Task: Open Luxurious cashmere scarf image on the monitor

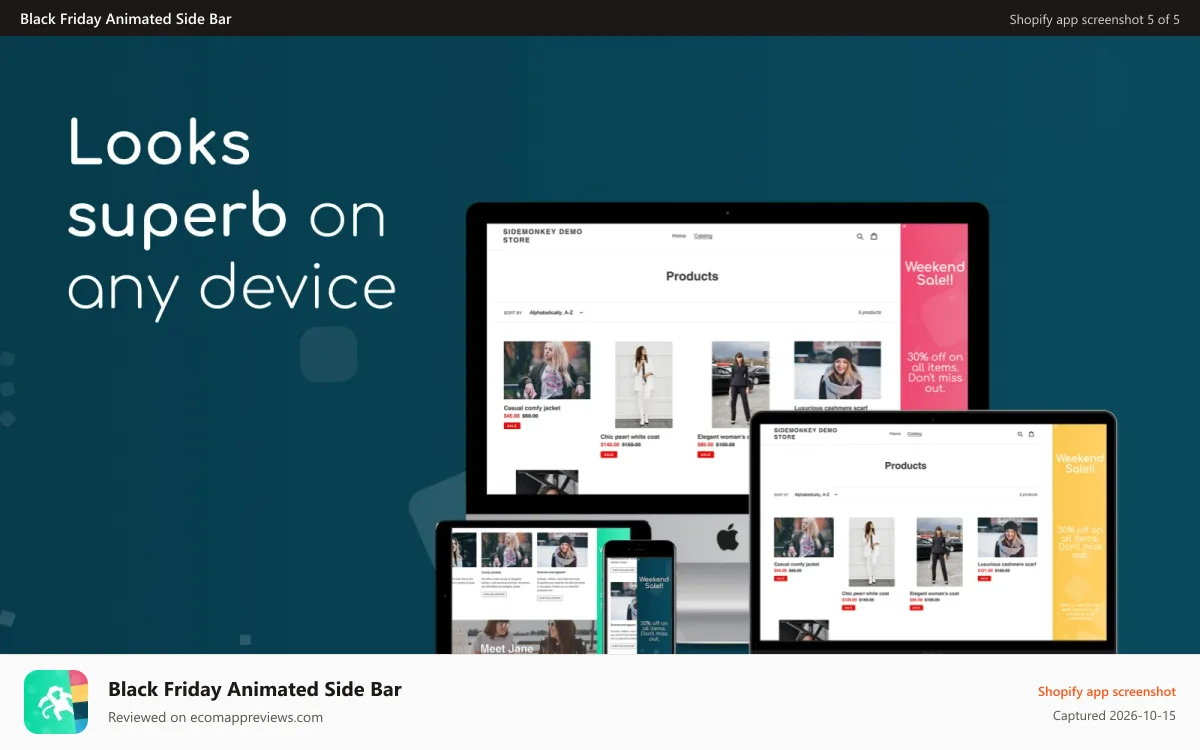Action: [x=838, y=370]
